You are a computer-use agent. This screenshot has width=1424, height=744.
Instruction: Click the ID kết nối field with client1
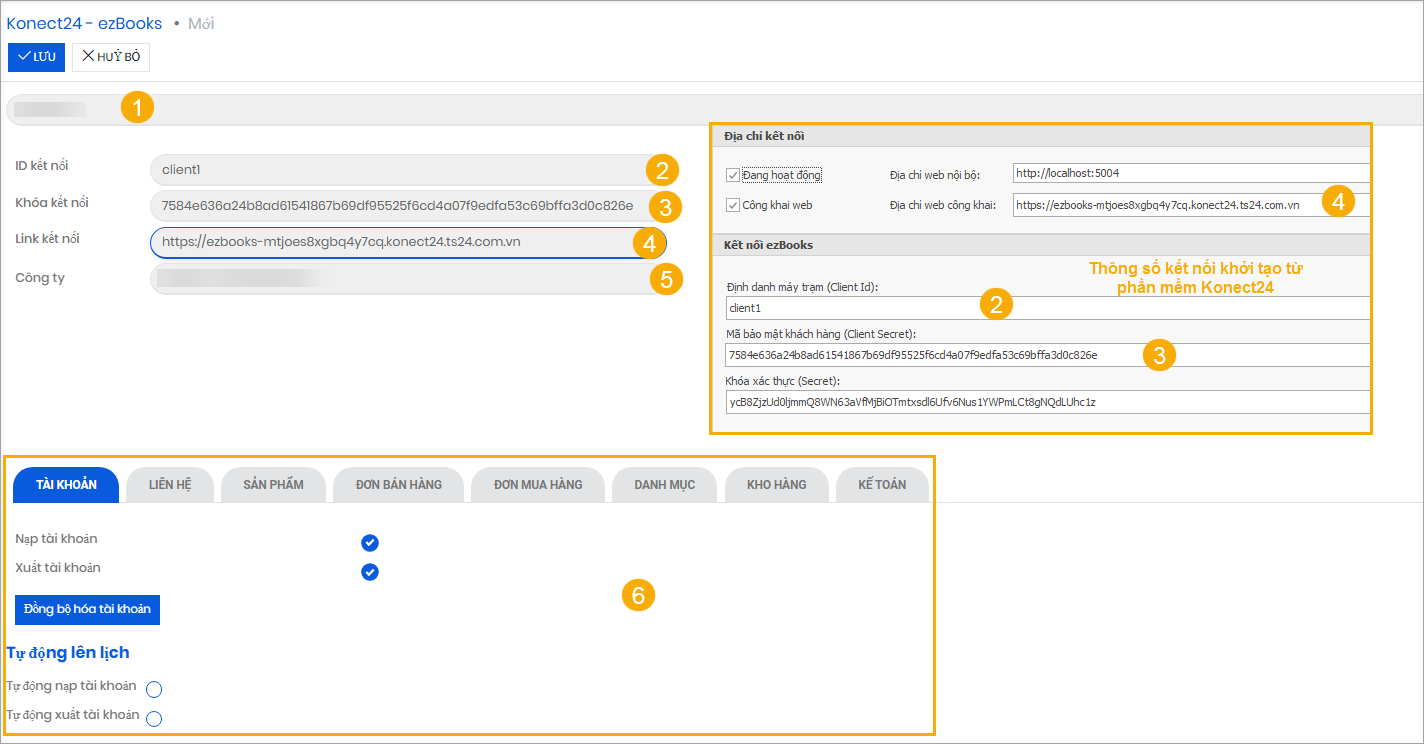[408, 170]
